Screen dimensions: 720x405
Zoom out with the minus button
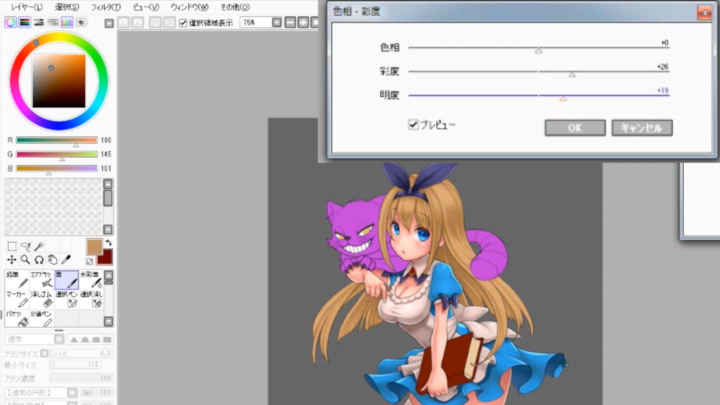coord(290,22)
